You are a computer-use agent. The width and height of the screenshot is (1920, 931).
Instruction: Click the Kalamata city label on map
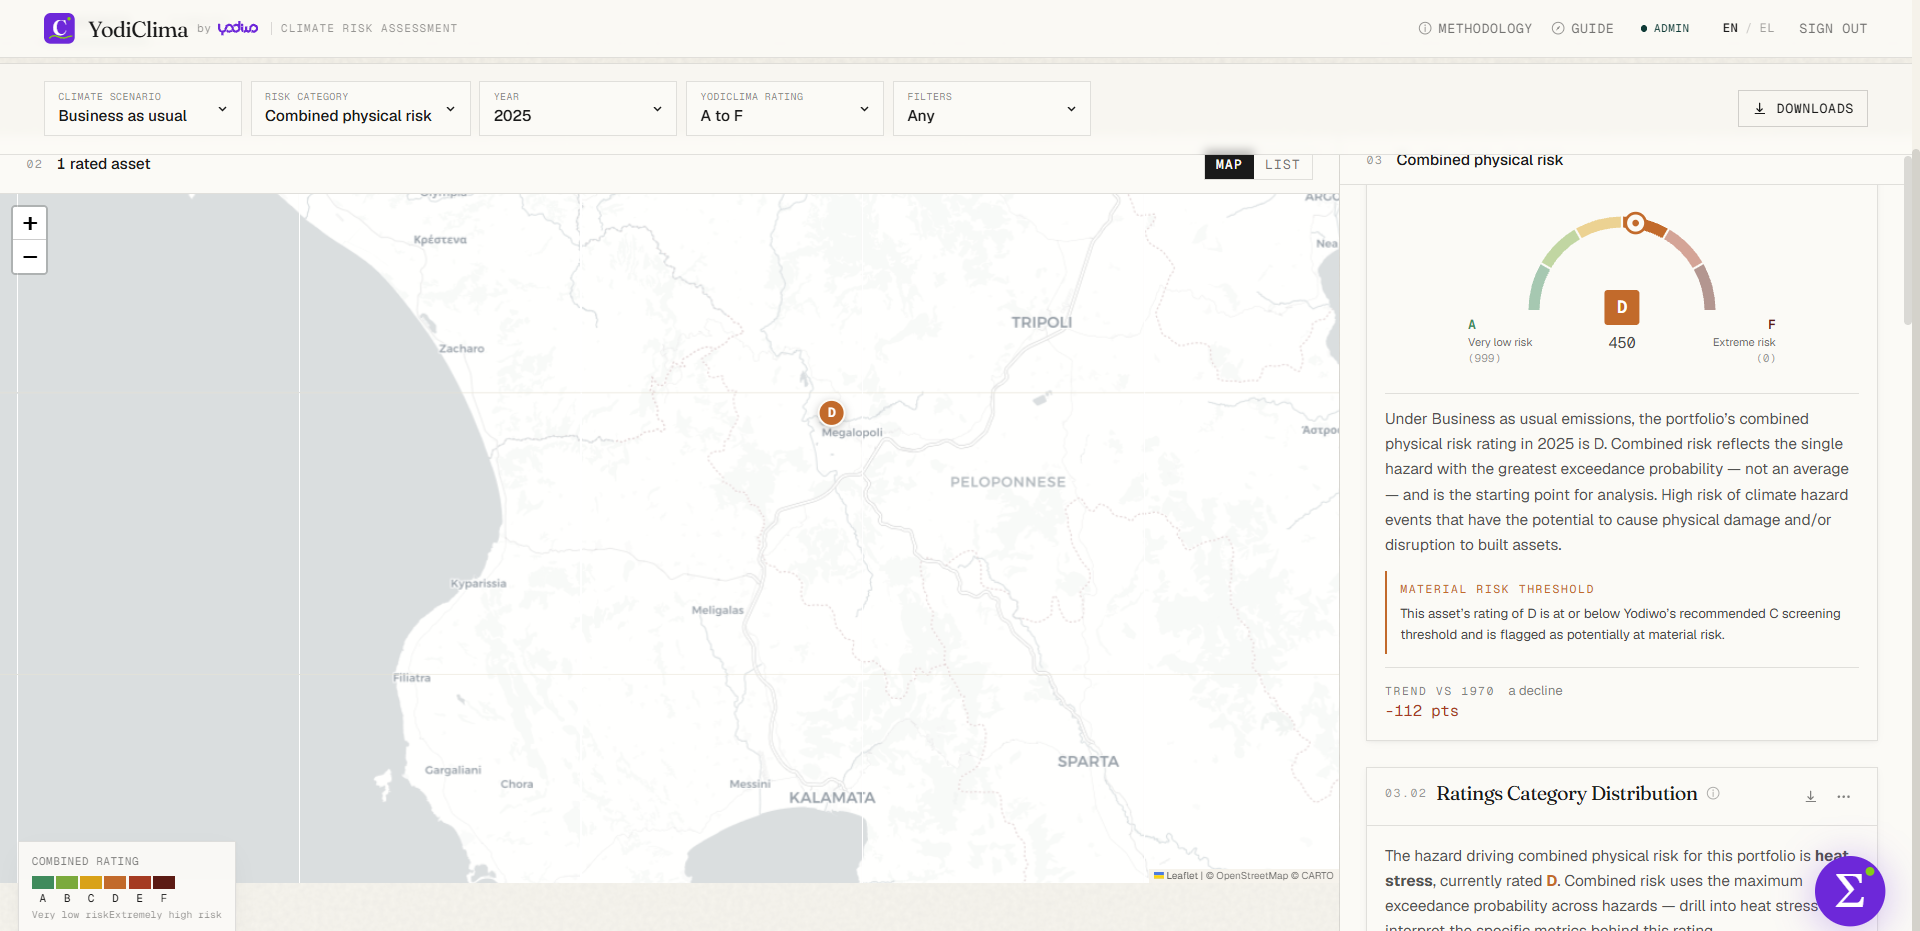[x=832, y=798]
